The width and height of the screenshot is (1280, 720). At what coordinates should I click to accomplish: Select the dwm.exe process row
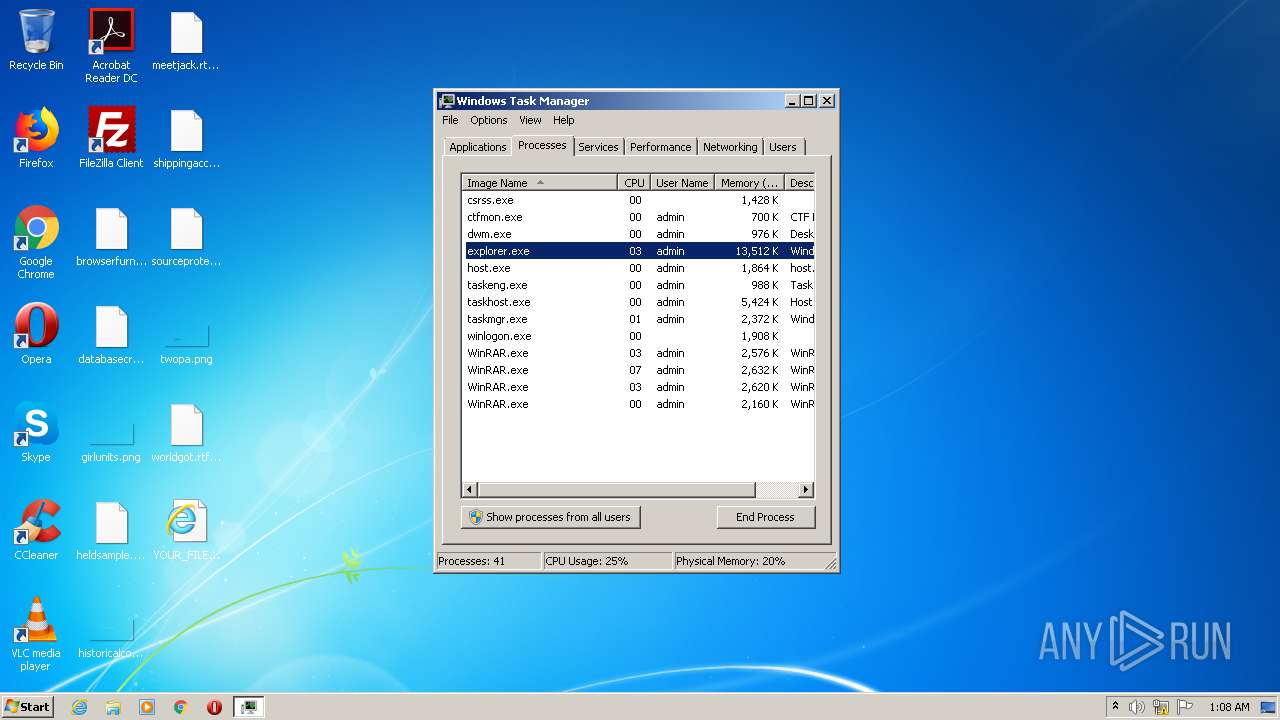point(639,234)
